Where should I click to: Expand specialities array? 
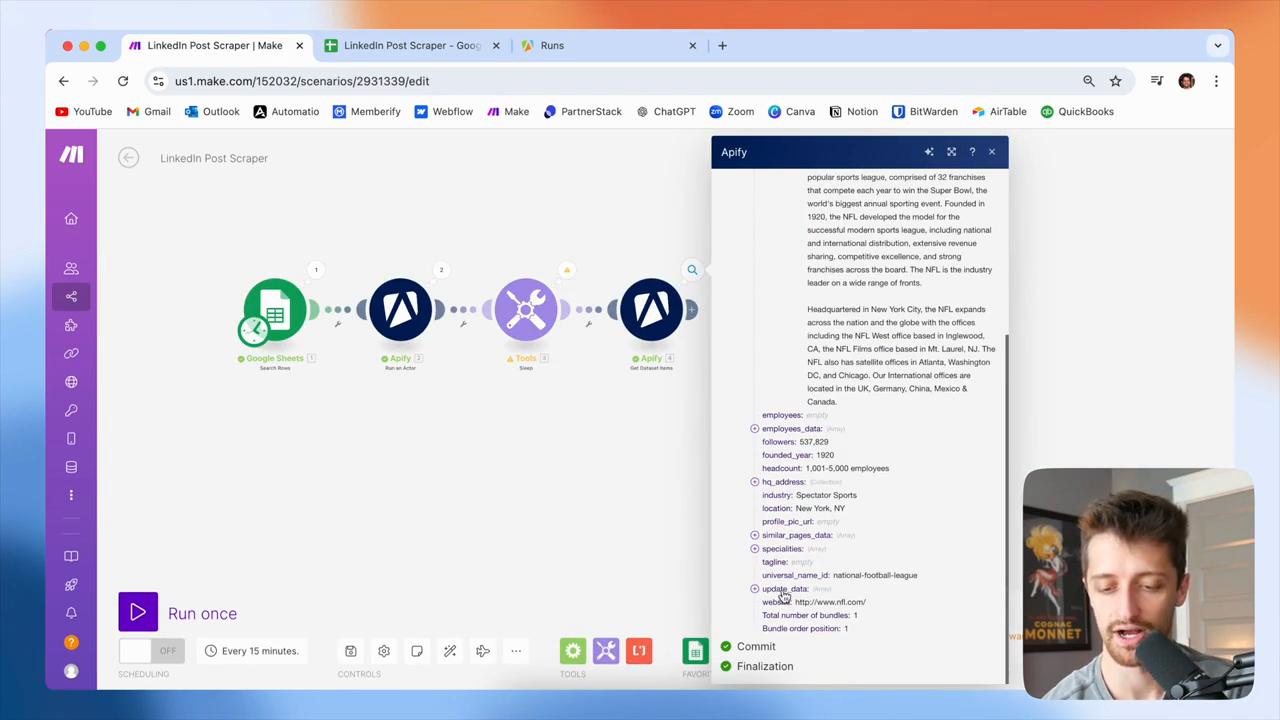pyautogui.click(x=755, y=548)
